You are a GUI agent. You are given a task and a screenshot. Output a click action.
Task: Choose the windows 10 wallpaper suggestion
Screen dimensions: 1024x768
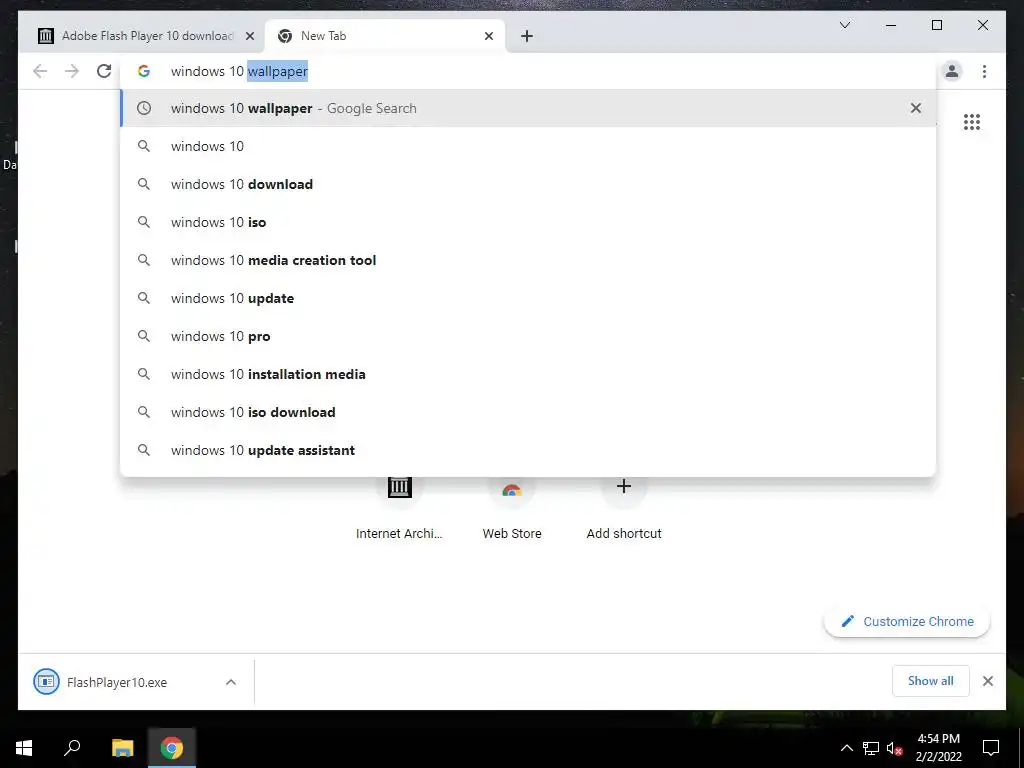[528, 108]
